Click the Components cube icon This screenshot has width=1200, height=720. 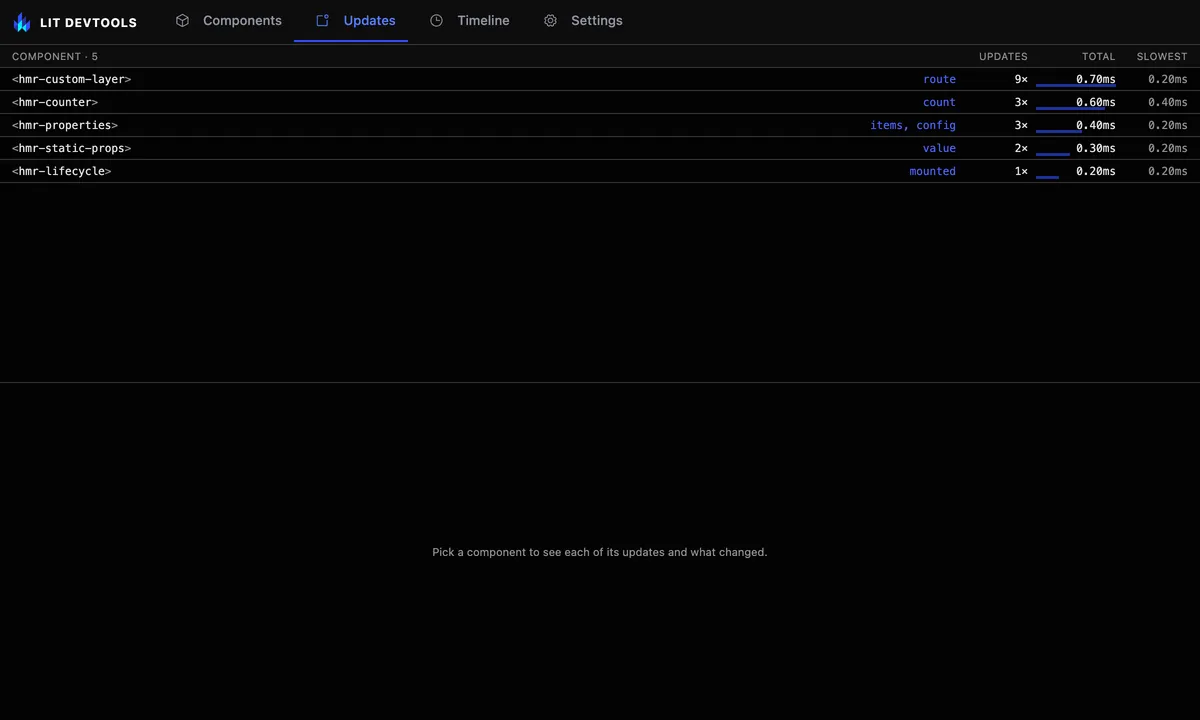tap(182, 20)
